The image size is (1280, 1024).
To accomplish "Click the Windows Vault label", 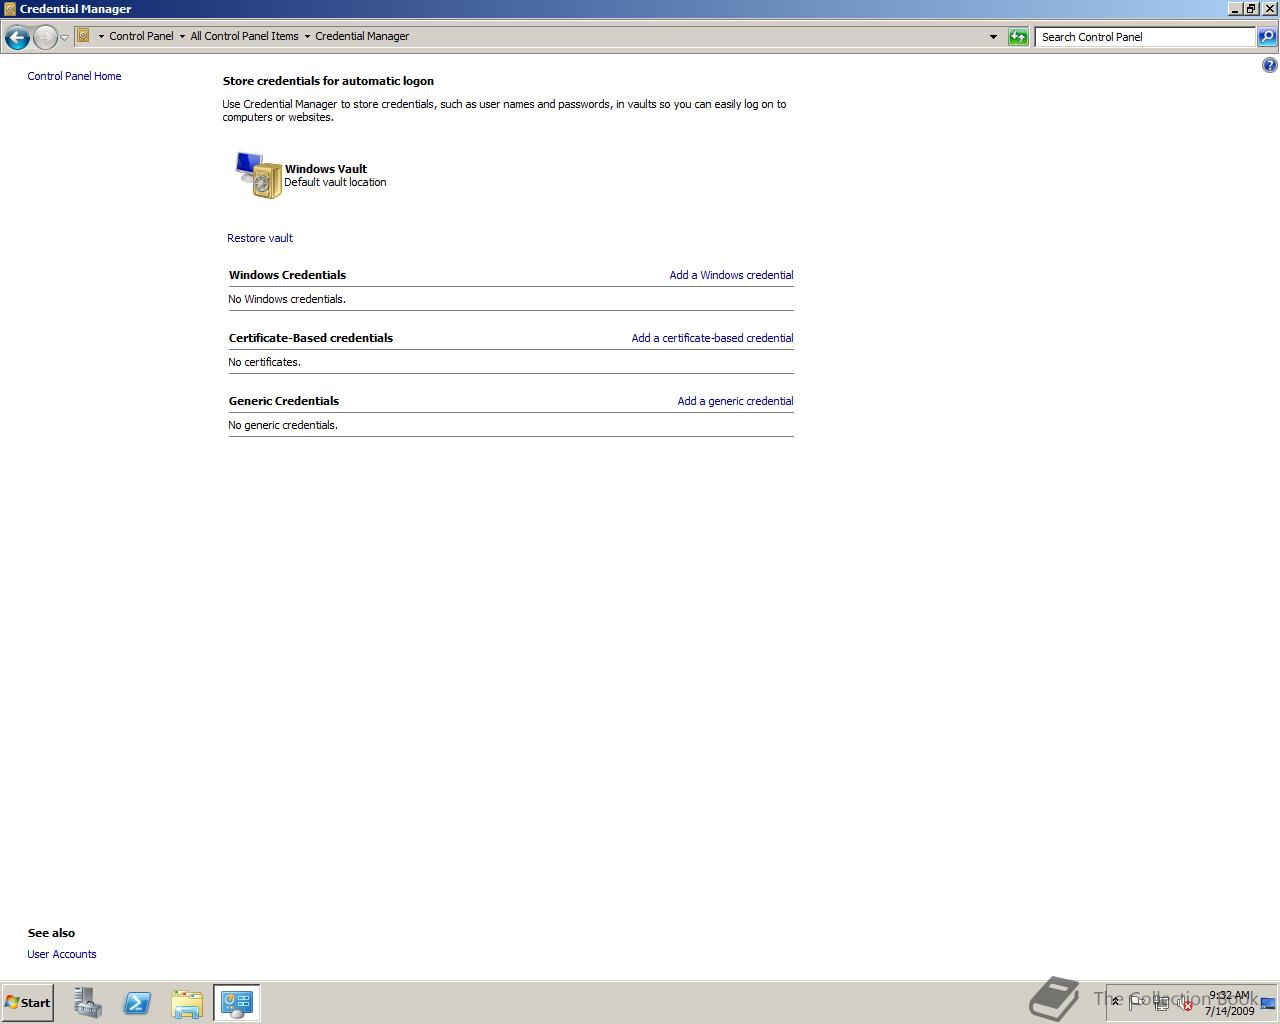I will [326, 169].
